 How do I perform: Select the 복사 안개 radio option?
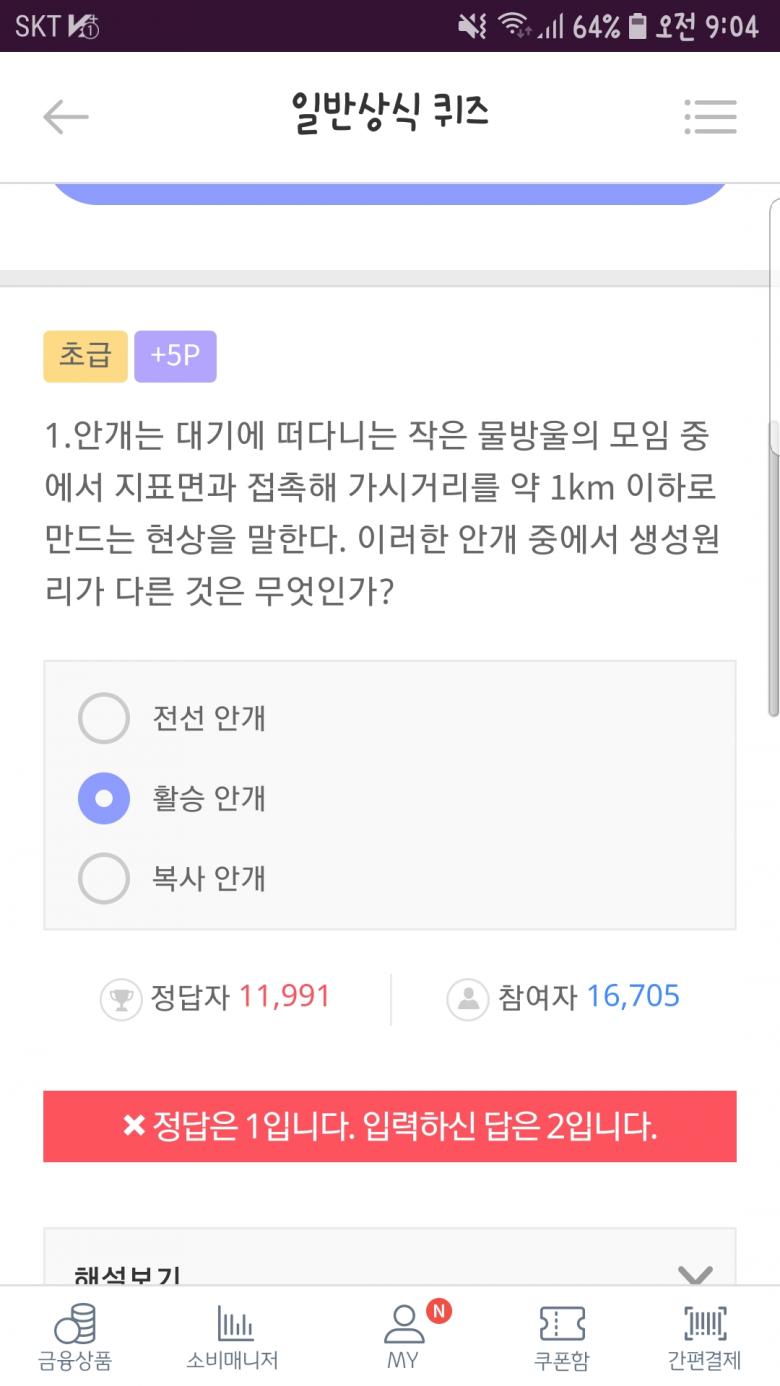pos(104,878)
